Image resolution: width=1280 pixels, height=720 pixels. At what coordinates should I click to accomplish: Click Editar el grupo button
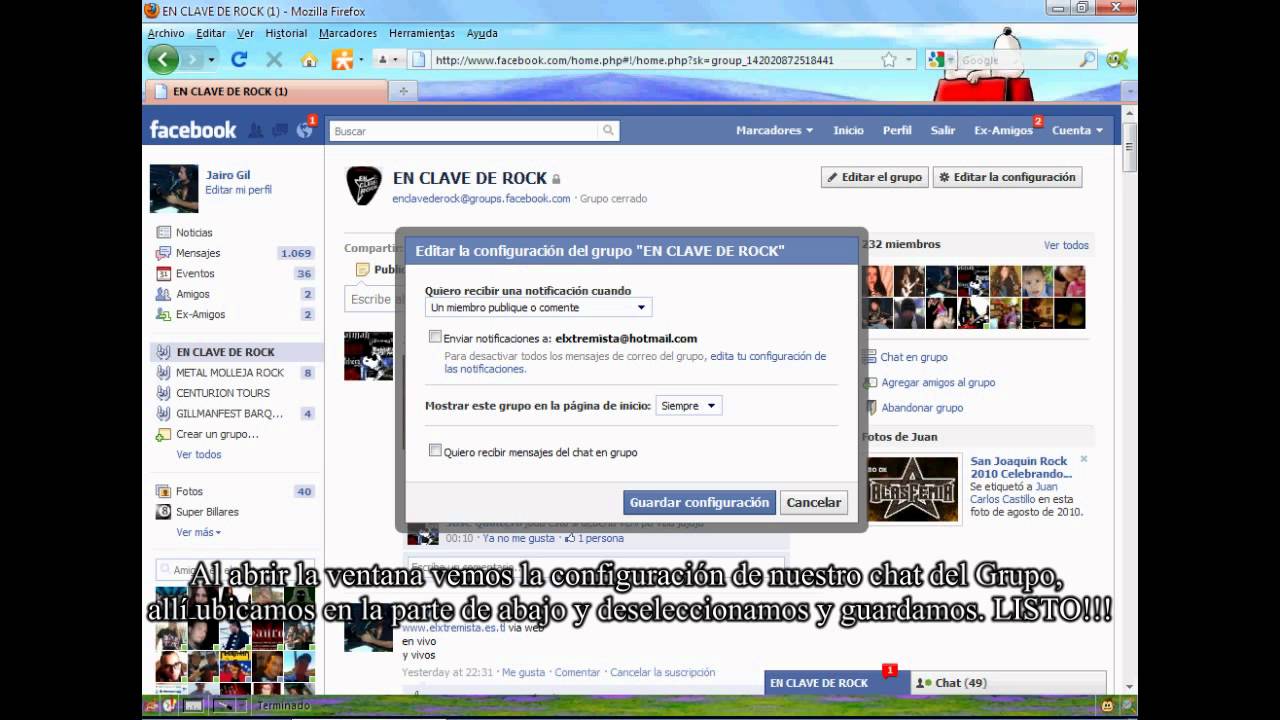pyautogui.click(x=875, y=177)
